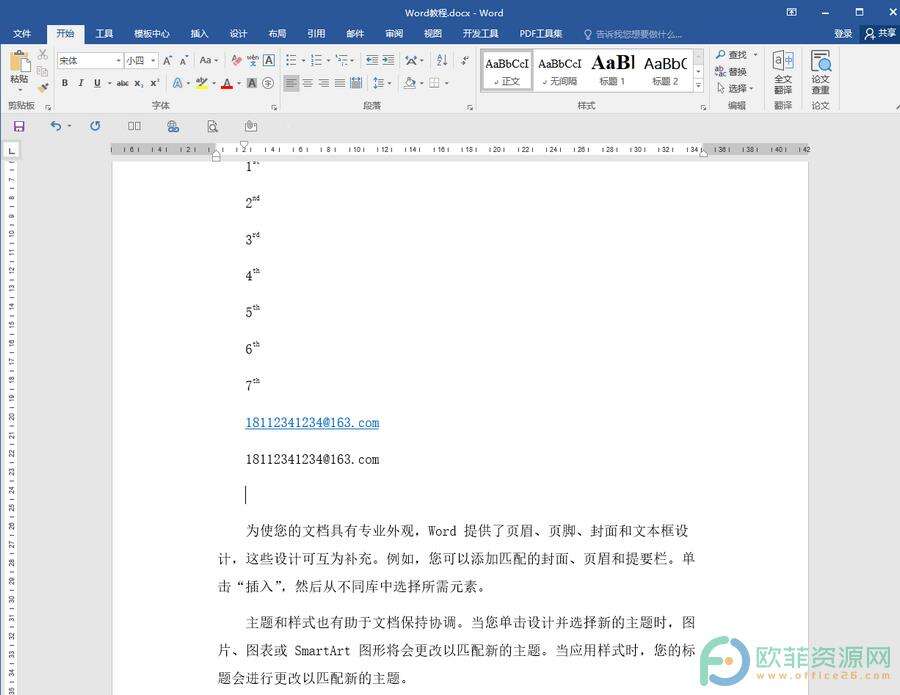The width and height of the screenshot is (900, 695).
Task: Start the 论文查重 paper check
Action: point(820,72)
